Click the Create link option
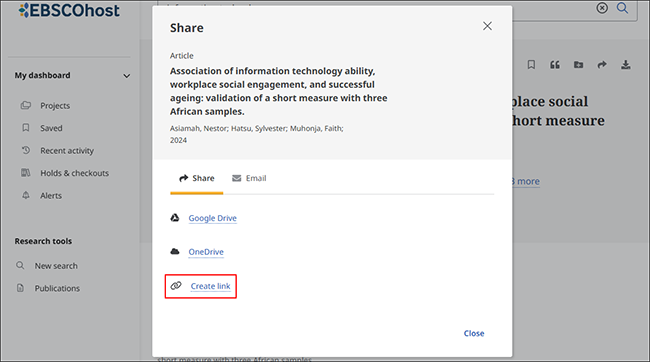The height and width of the screenshot is (362, 650). 210,286
